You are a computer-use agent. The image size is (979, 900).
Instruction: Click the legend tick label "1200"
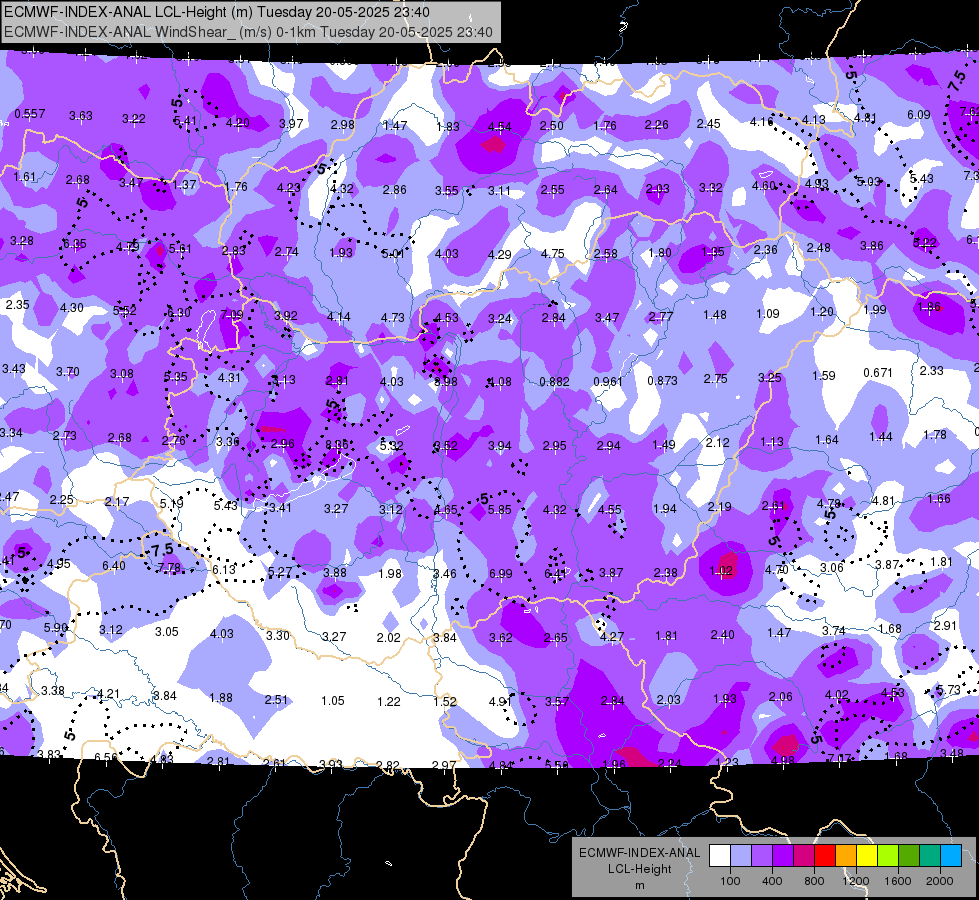(x=855, y=881)
